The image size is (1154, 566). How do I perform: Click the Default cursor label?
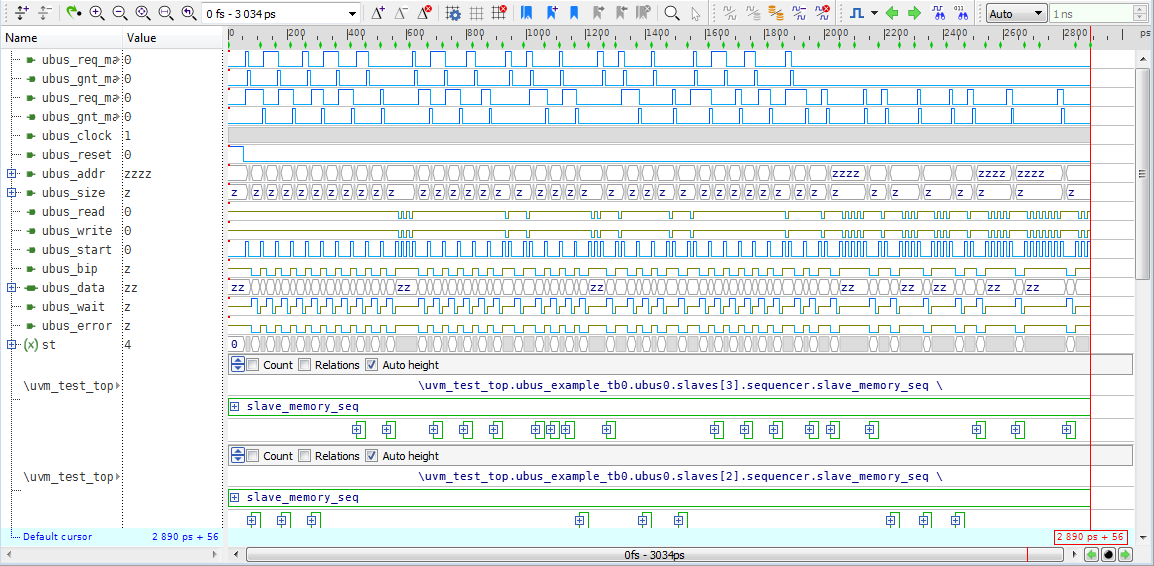[57, 537]
